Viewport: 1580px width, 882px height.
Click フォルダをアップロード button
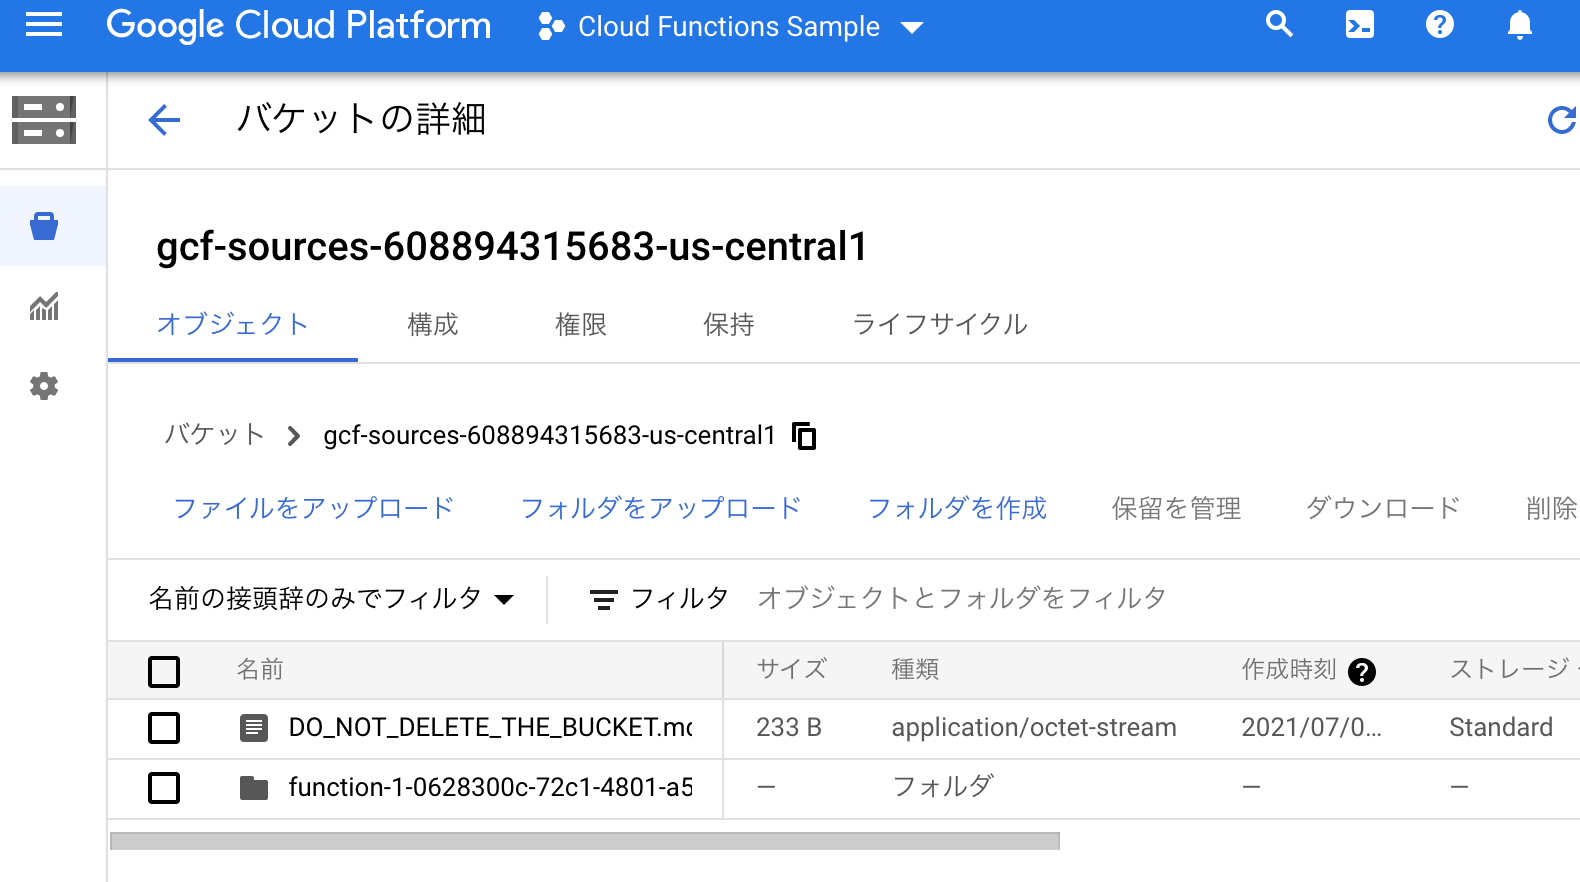tap(661, 508)
